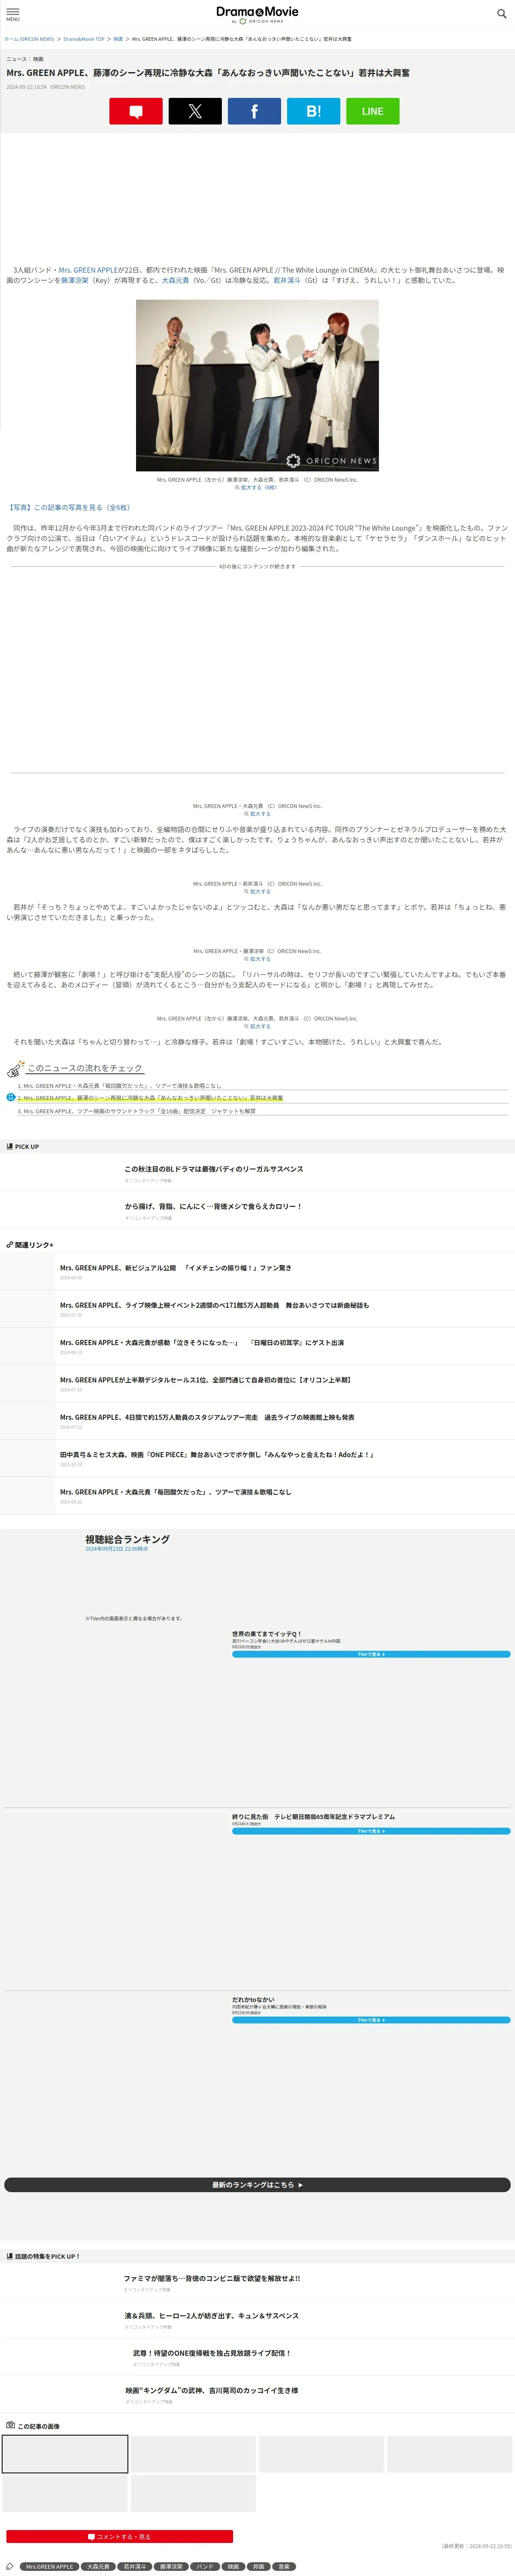515x2576 pixels.
Task: Select the first highlighted article image thumbnail
Action: [65, 2454]
